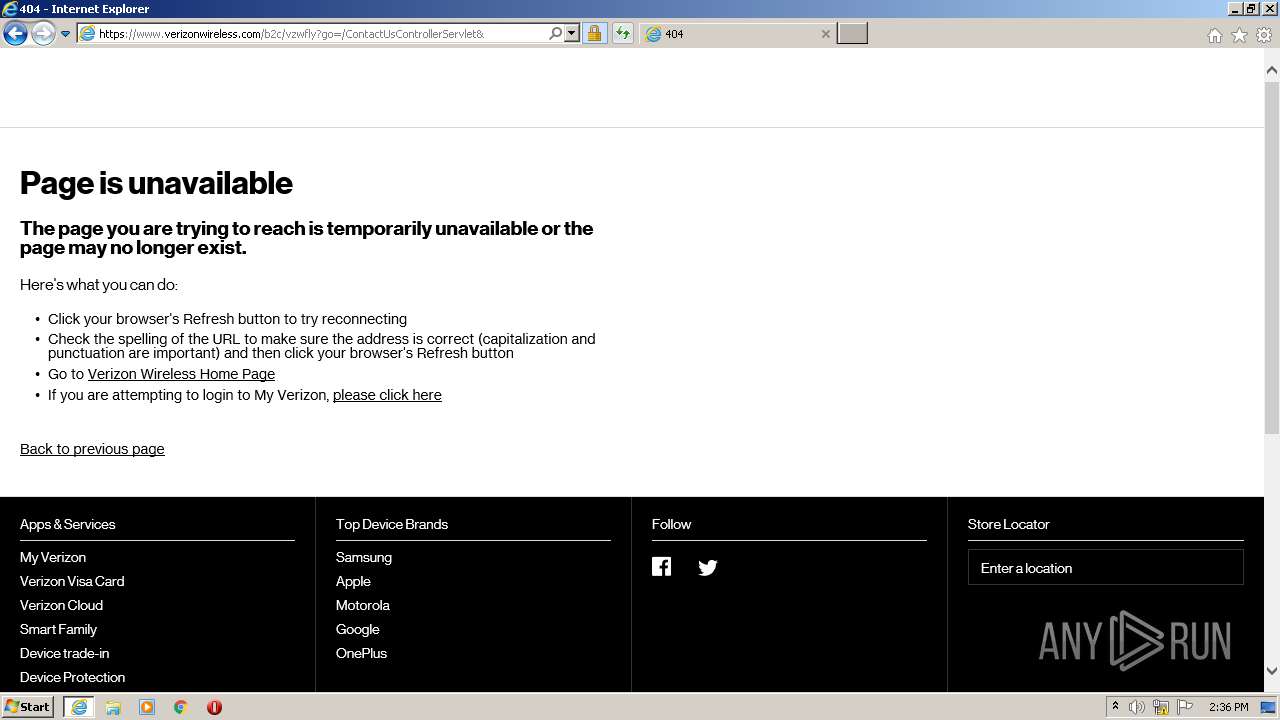Viewport: 1280px width, 720px height.
Task: Click Internet Explorer taskbar icon
Action: coord(79,707)
